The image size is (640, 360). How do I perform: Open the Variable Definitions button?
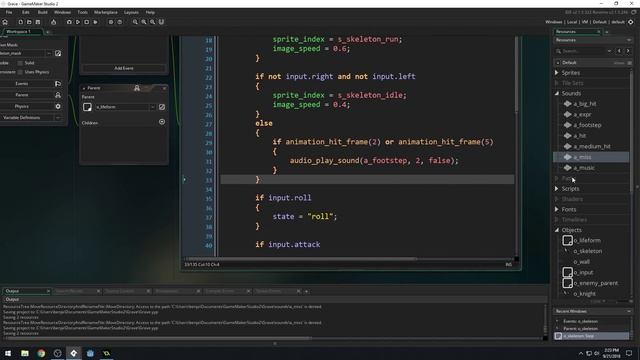point(21,118)
